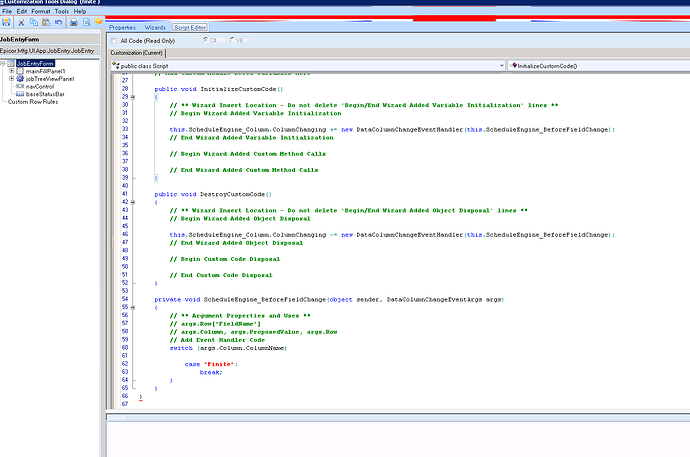Image resolution: width=690 pixels, height=457 pixels.
Task: Open the File menu
Action: [7, 11]
